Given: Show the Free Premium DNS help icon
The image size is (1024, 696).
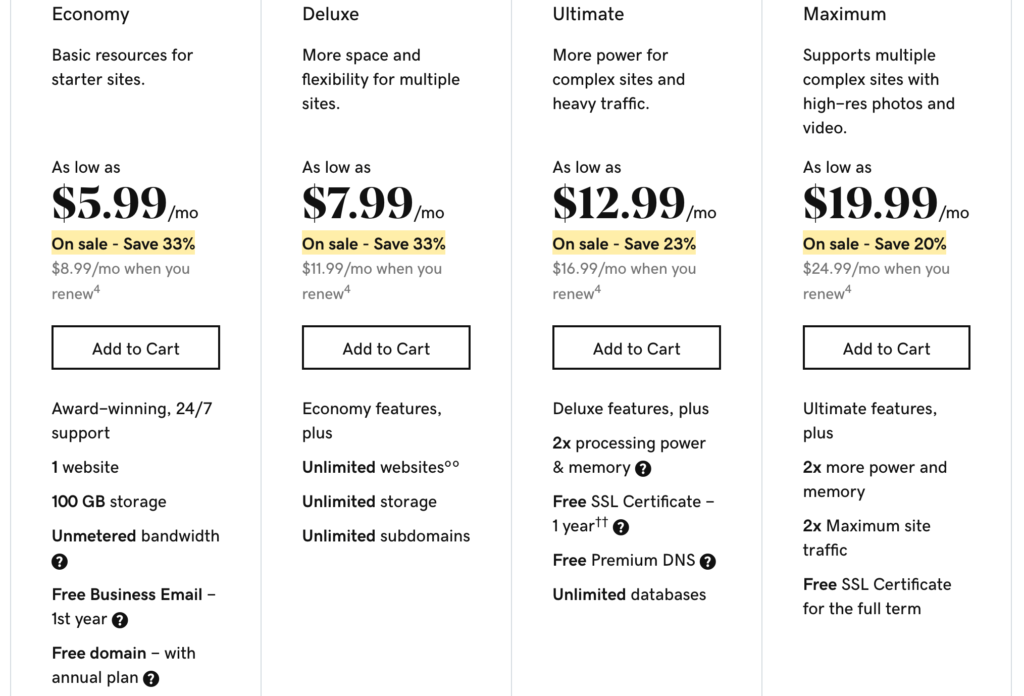Looking at the screenshot, I should [708, 562].
